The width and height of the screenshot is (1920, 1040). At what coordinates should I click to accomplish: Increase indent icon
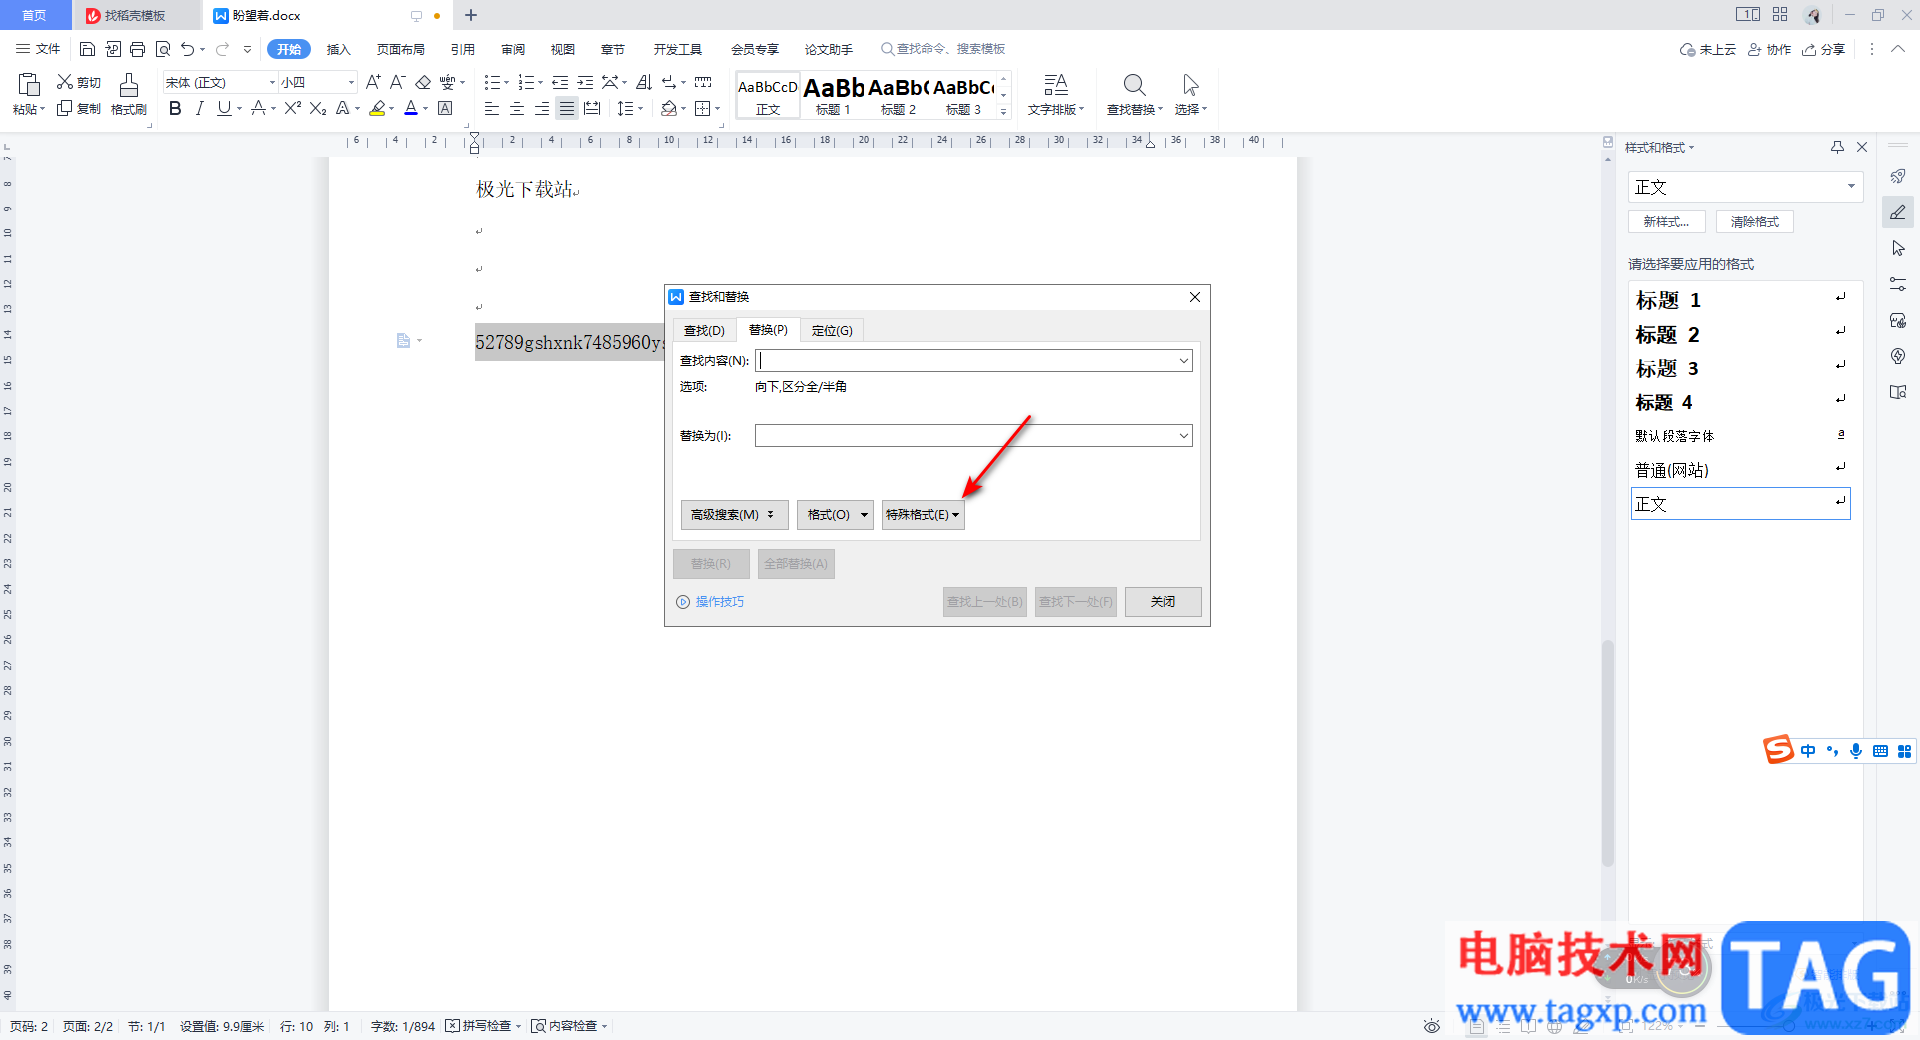(585, 82)
